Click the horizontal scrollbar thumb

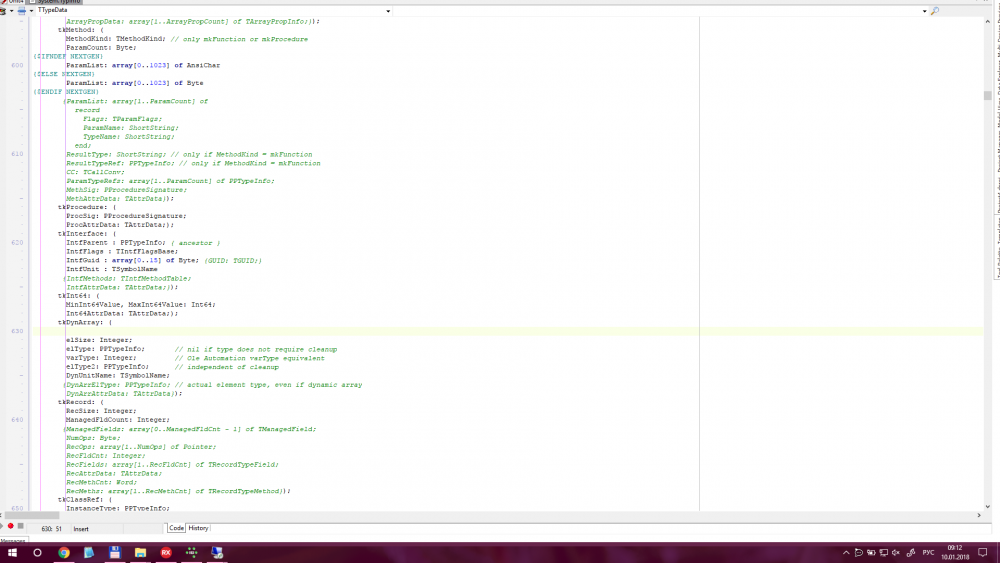pyautogui.click(x=32, y=515)
